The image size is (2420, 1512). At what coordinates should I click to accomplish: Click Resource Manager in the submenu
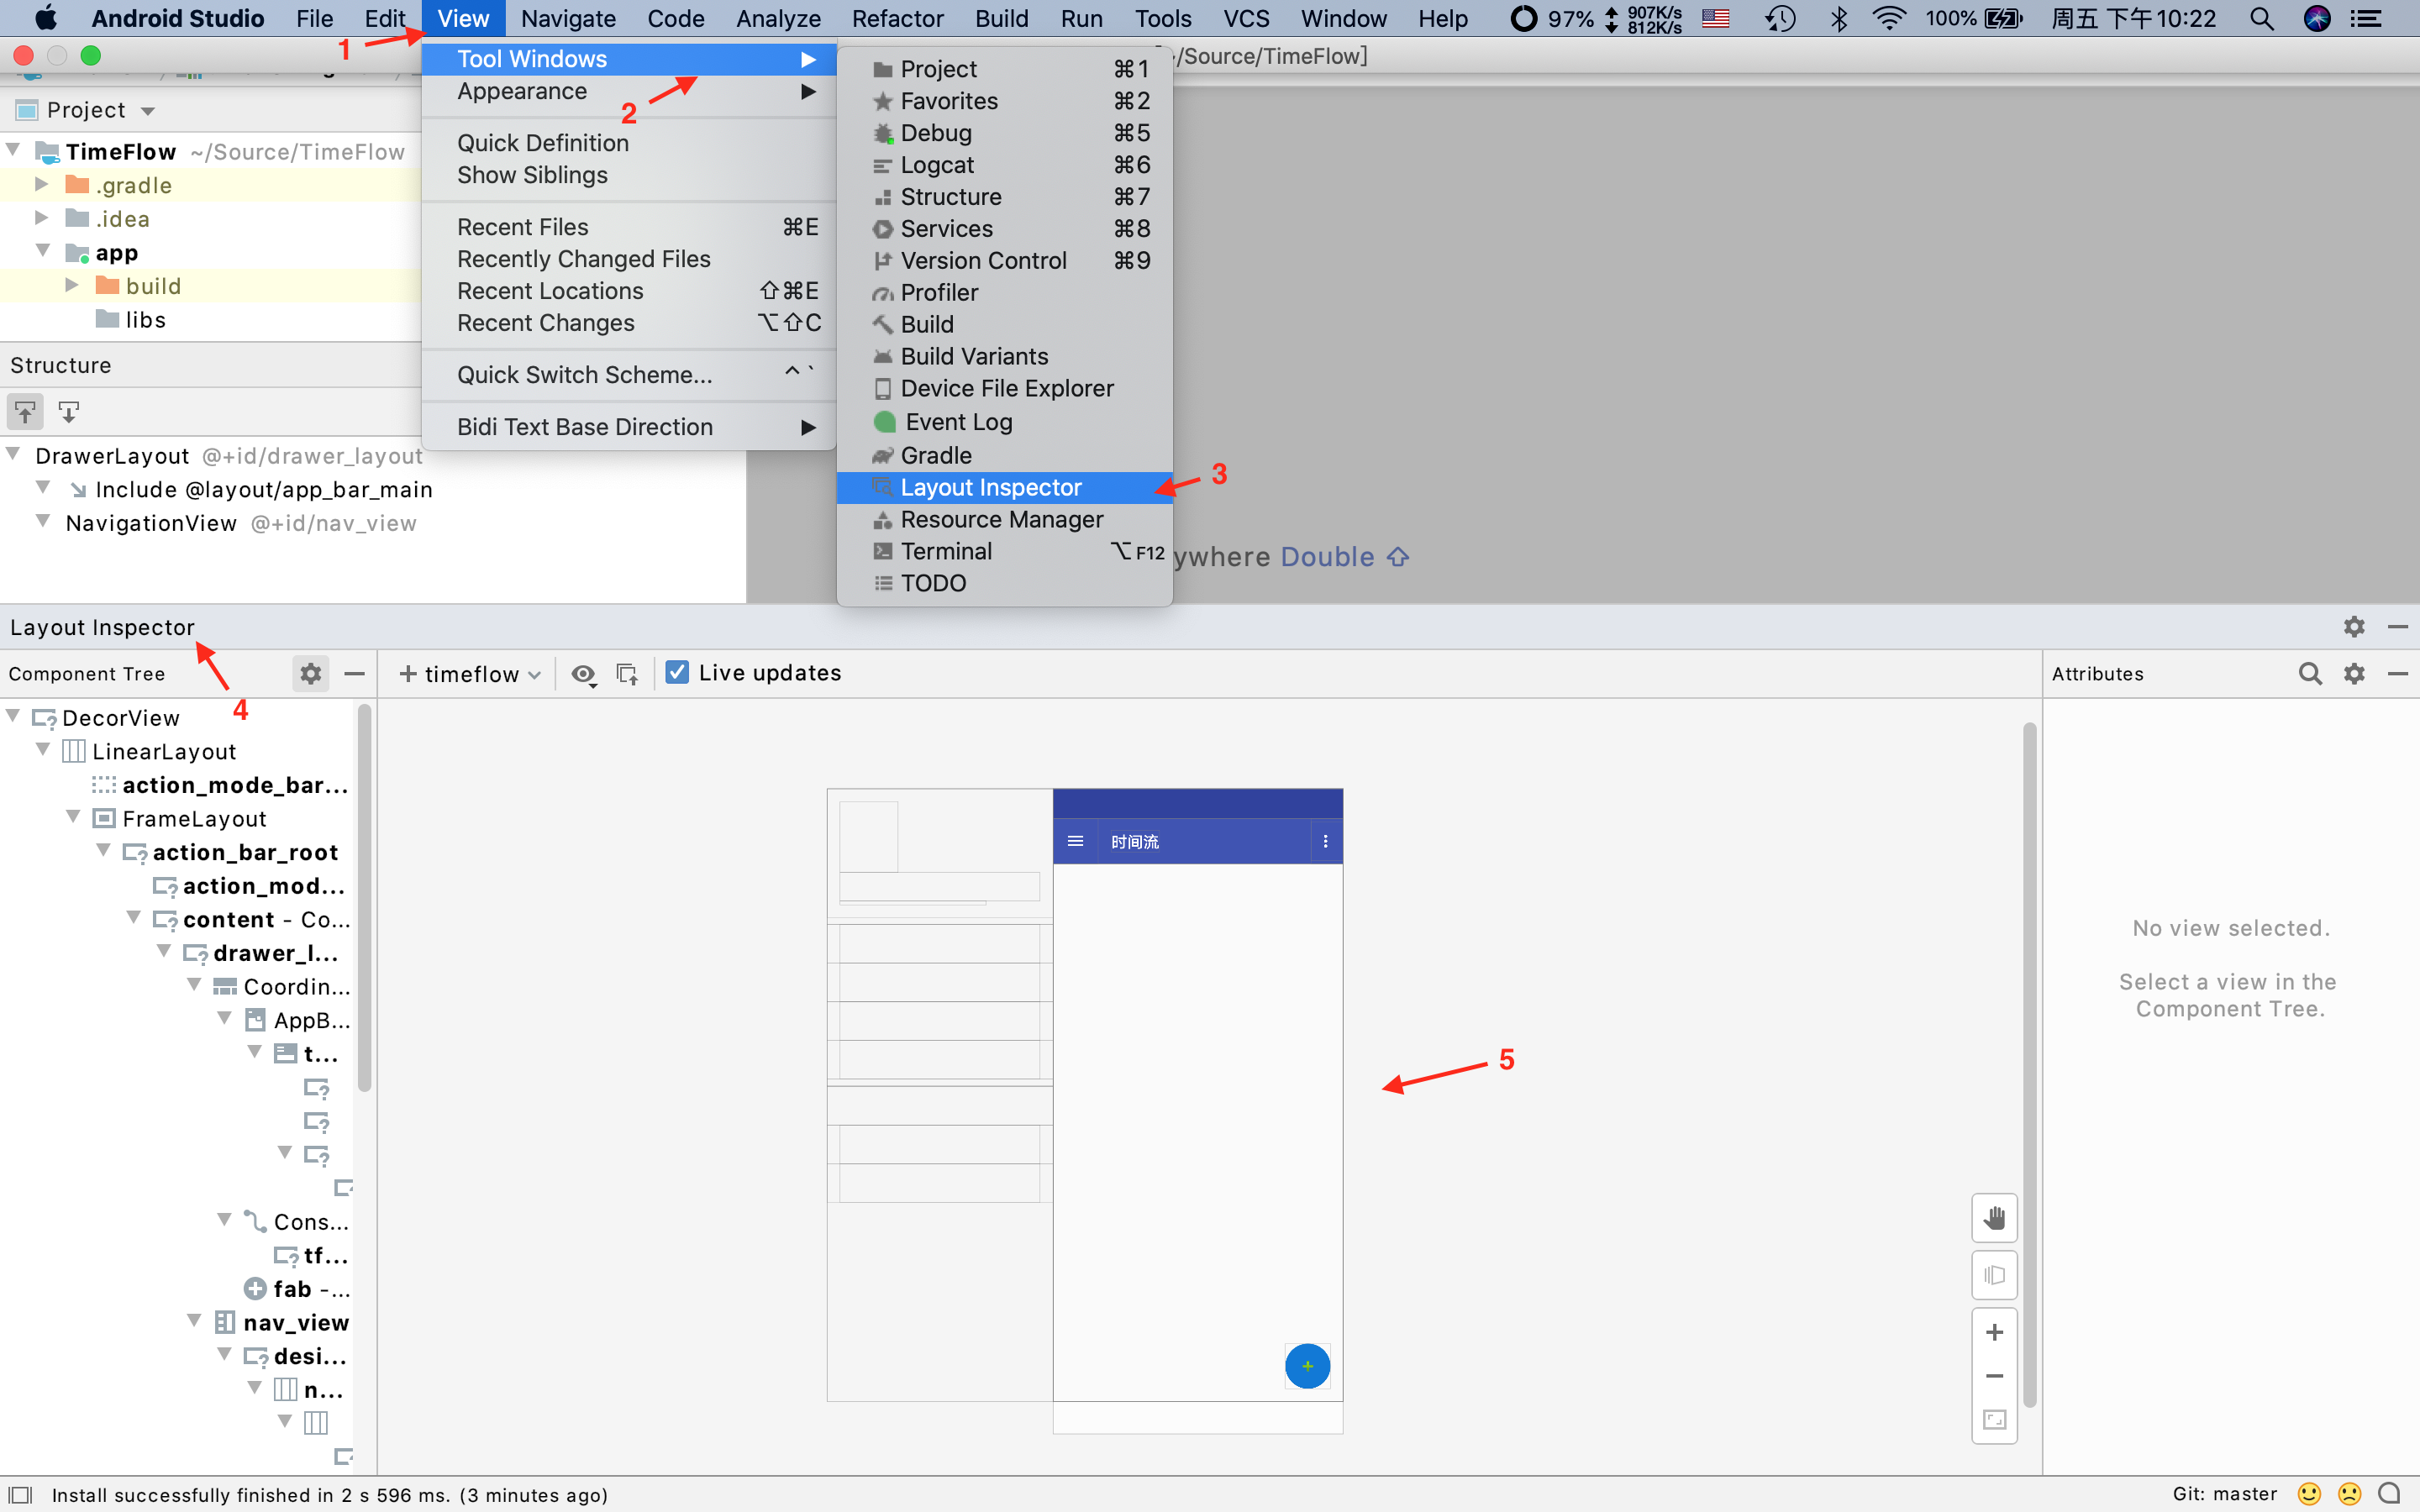(1001, 520)
